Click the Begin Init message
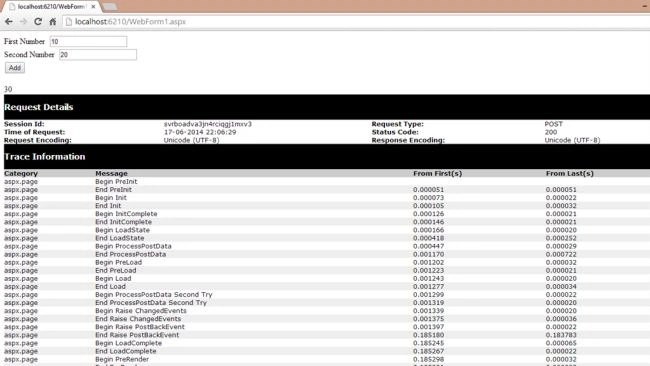The image size is (650, 366). coord(111,198)
